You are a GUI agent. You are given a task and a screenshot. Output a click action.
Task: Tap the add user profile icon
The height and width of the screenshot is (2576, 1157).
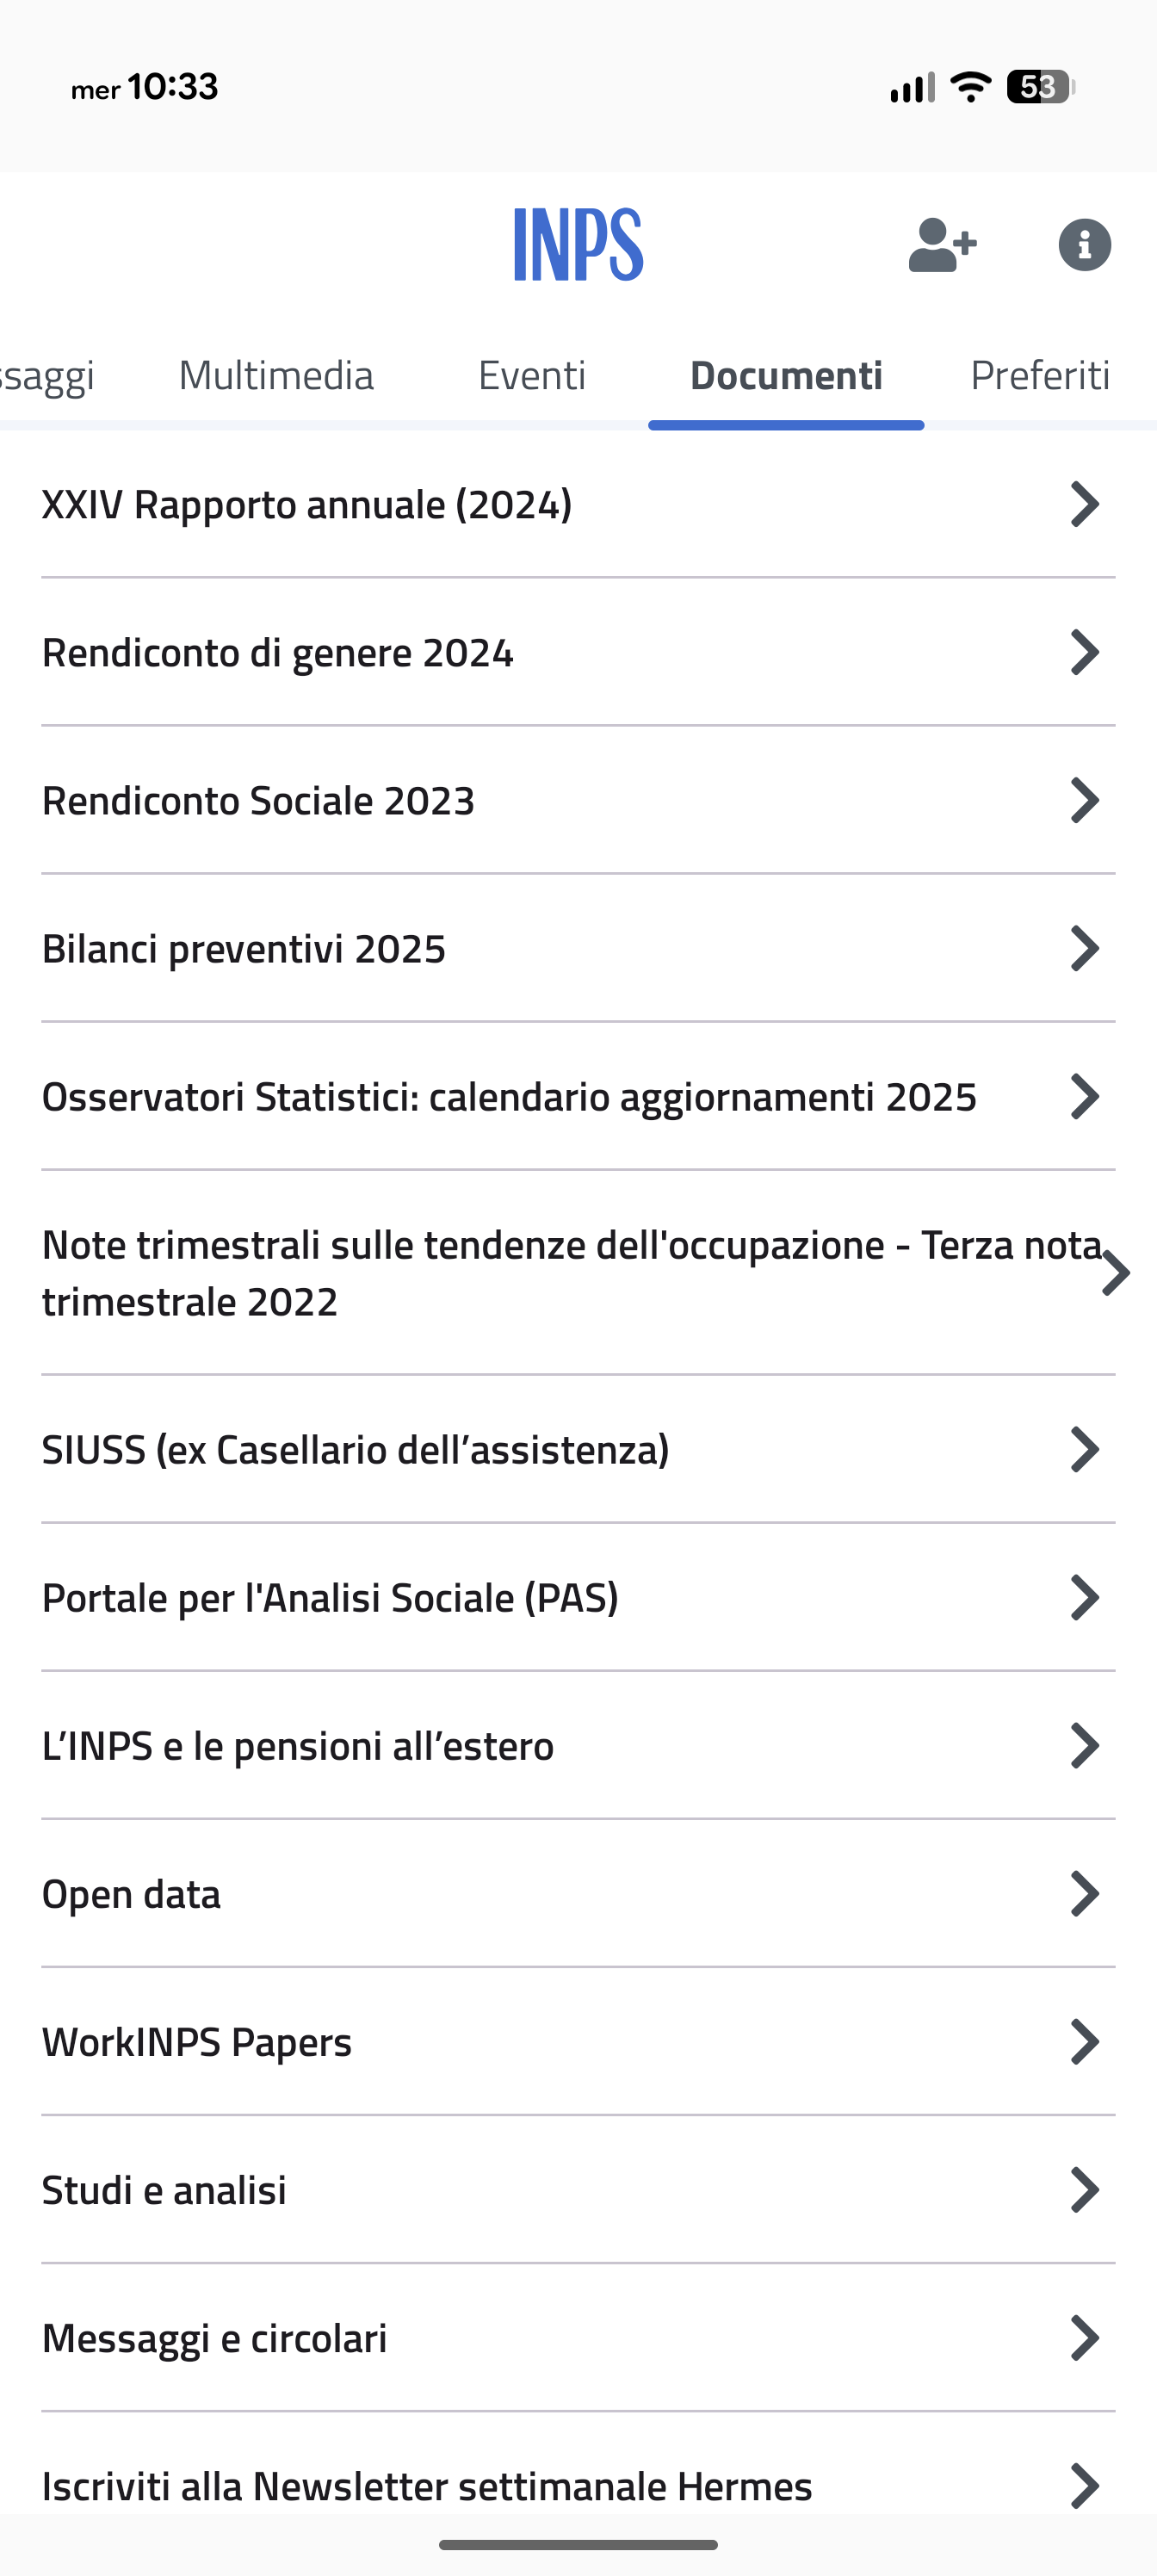[941, 245]
